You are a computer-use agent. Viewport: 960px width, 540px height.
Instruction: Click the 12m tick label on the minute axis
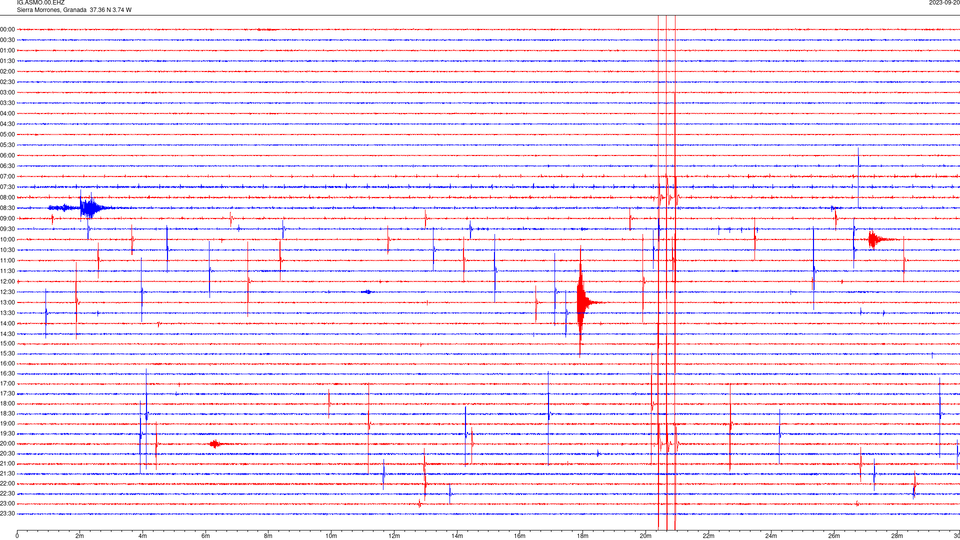pyautogui.click(x=394, y=536)
